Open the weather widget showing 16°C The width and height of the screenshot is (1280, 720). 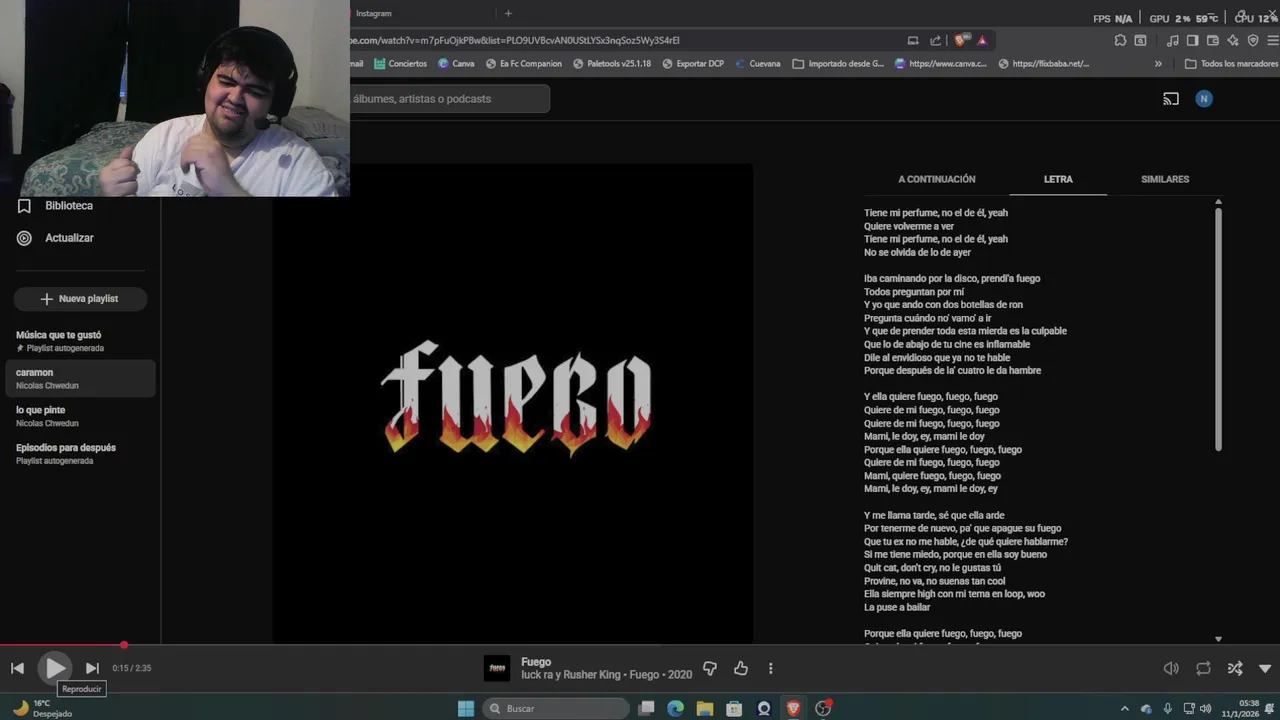pos(42,708)
